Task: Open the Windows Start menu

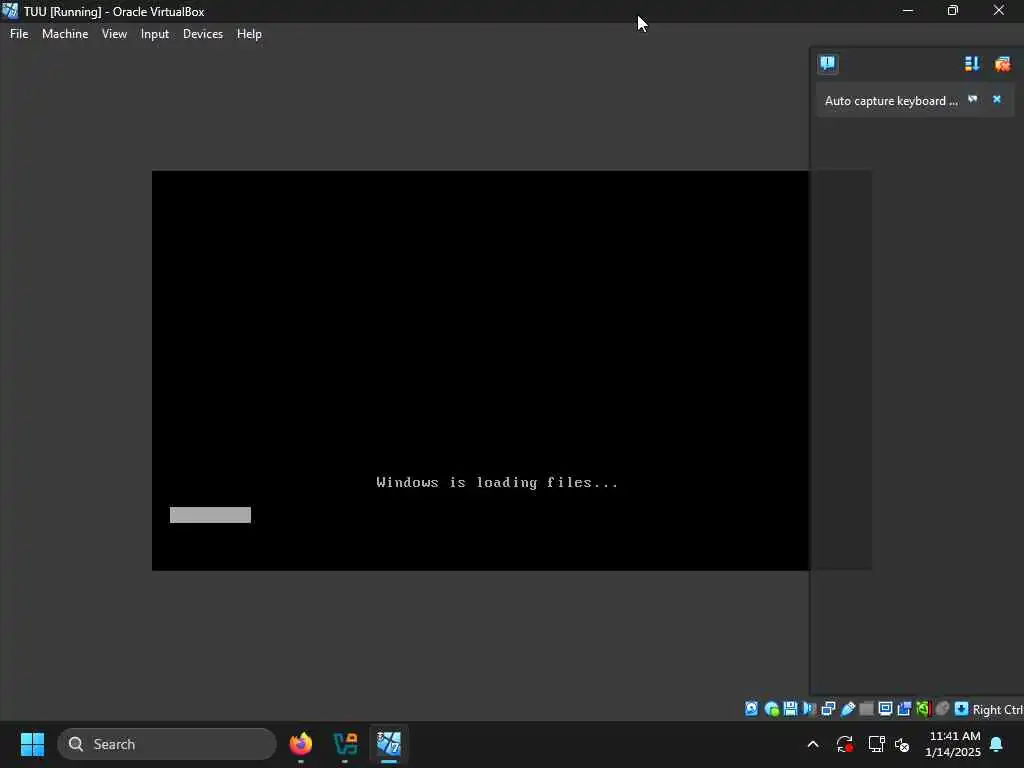Action: click(x=32, y=744)
